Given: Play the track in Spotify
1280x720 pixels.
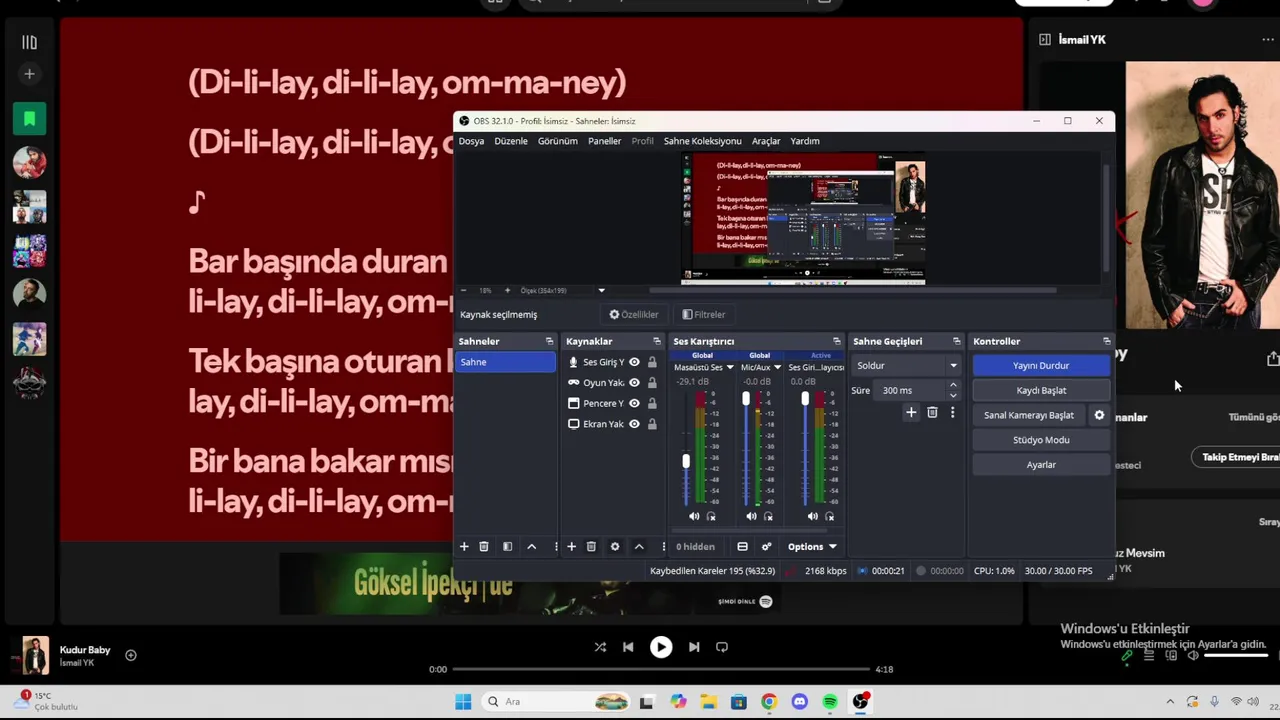Looking at the screenshot, I should 661,647.
